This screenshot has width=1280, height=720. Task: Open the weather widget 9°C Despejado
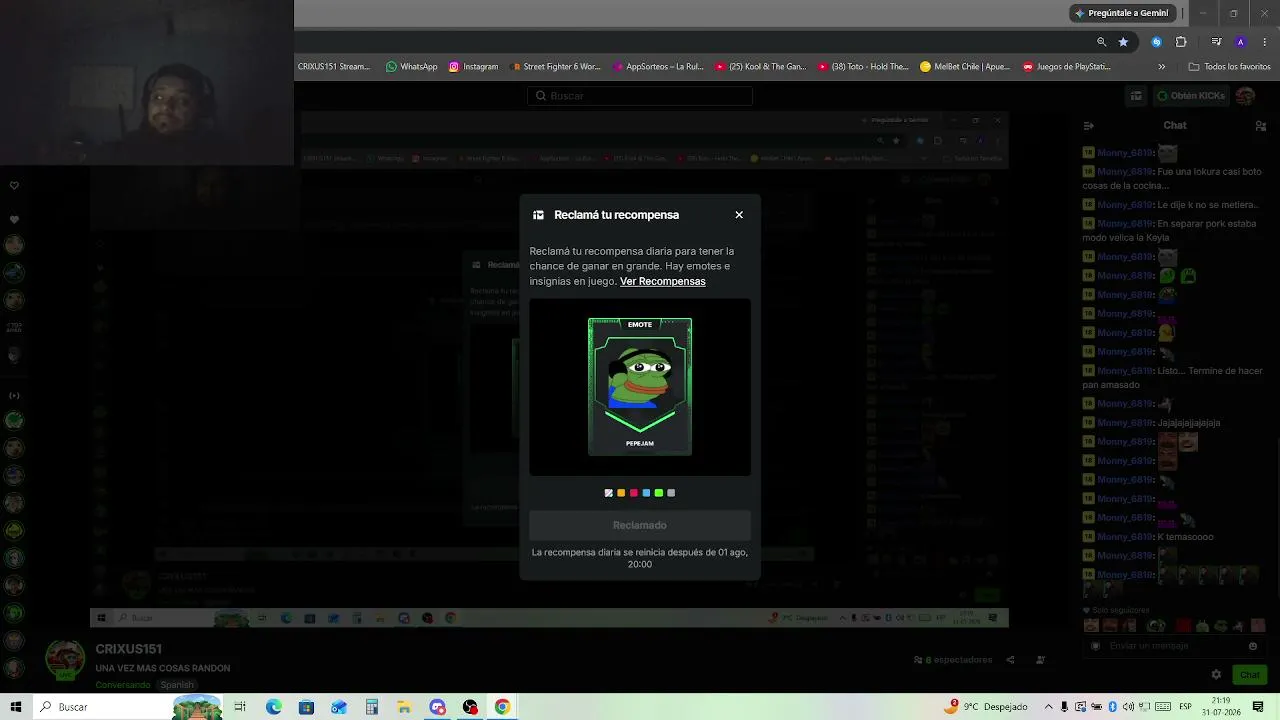(986, 707)
